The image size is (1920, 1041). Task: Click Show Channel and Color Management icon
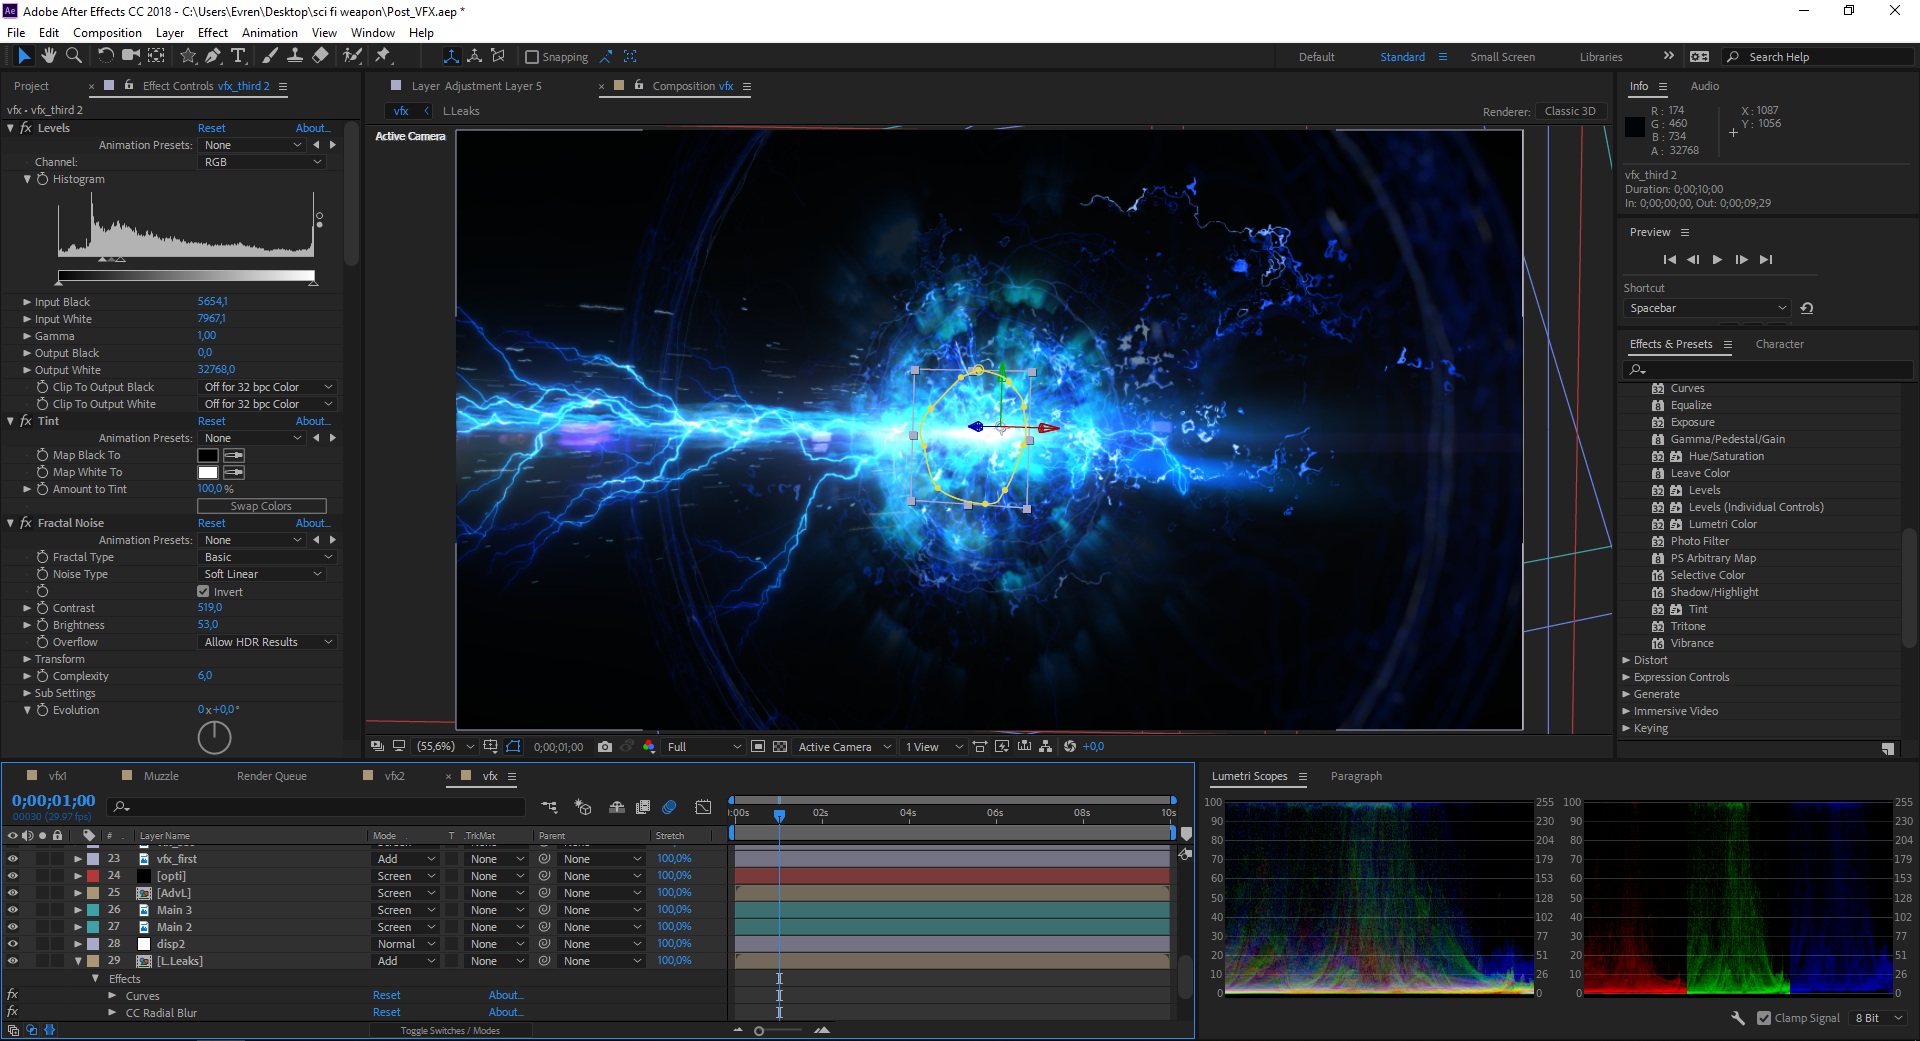pyautogui.click(x=649, y=747)
